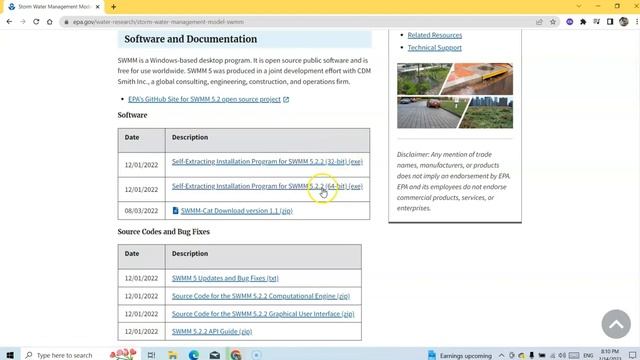
Task: Open a new browser tab
Action: click(x=113, y=7)
